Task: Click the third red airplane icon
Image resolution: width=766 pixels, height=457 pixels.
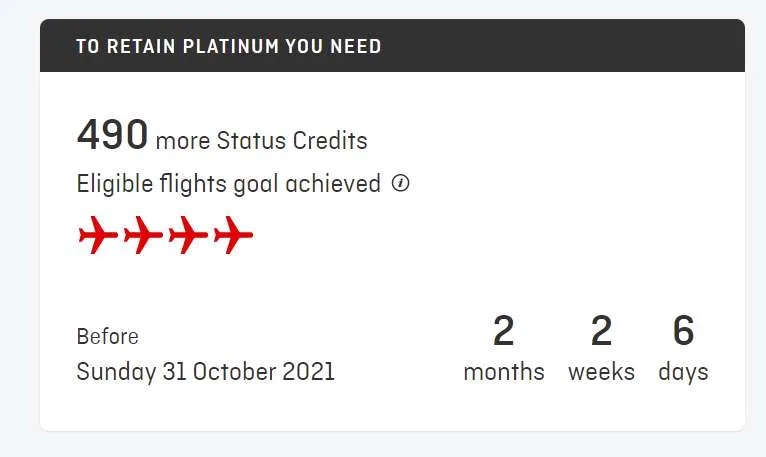Action: 188,236
